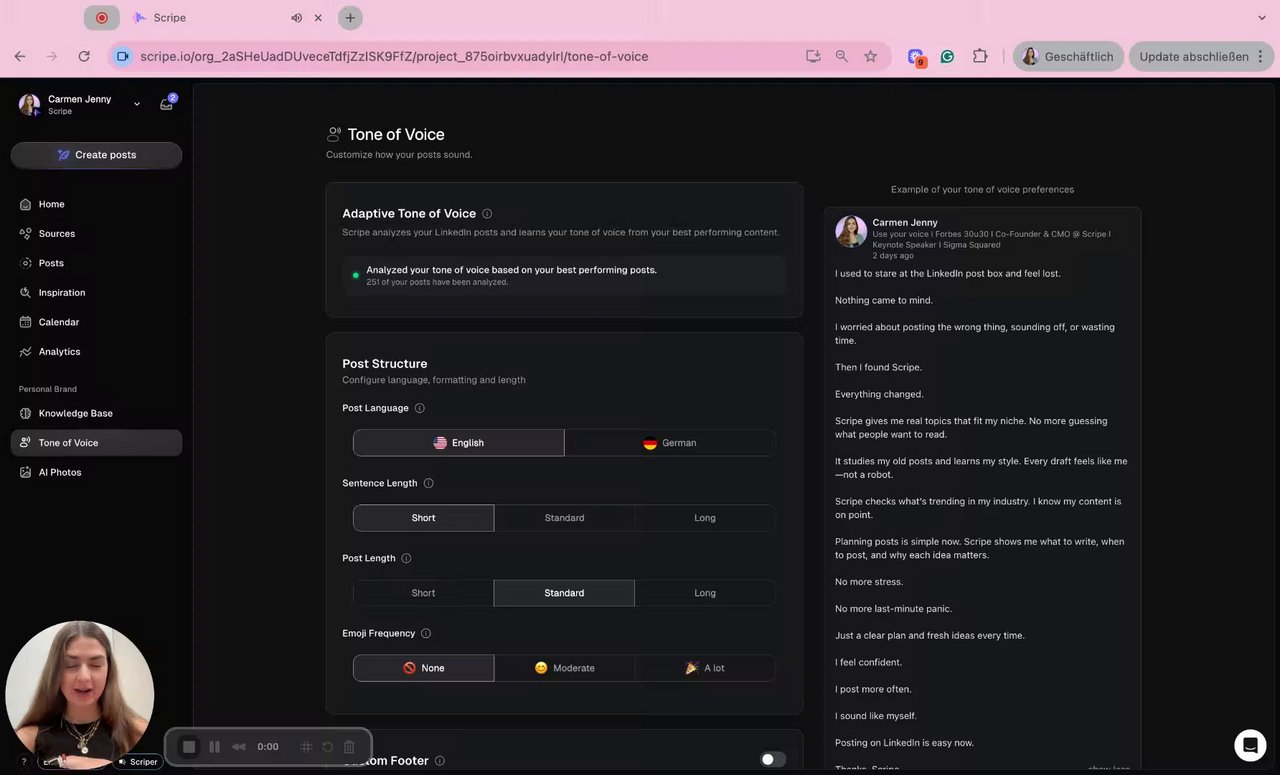The image size is (1280, 775).
Task: Set Post Length to Short
Action: (x=424, y=593)
